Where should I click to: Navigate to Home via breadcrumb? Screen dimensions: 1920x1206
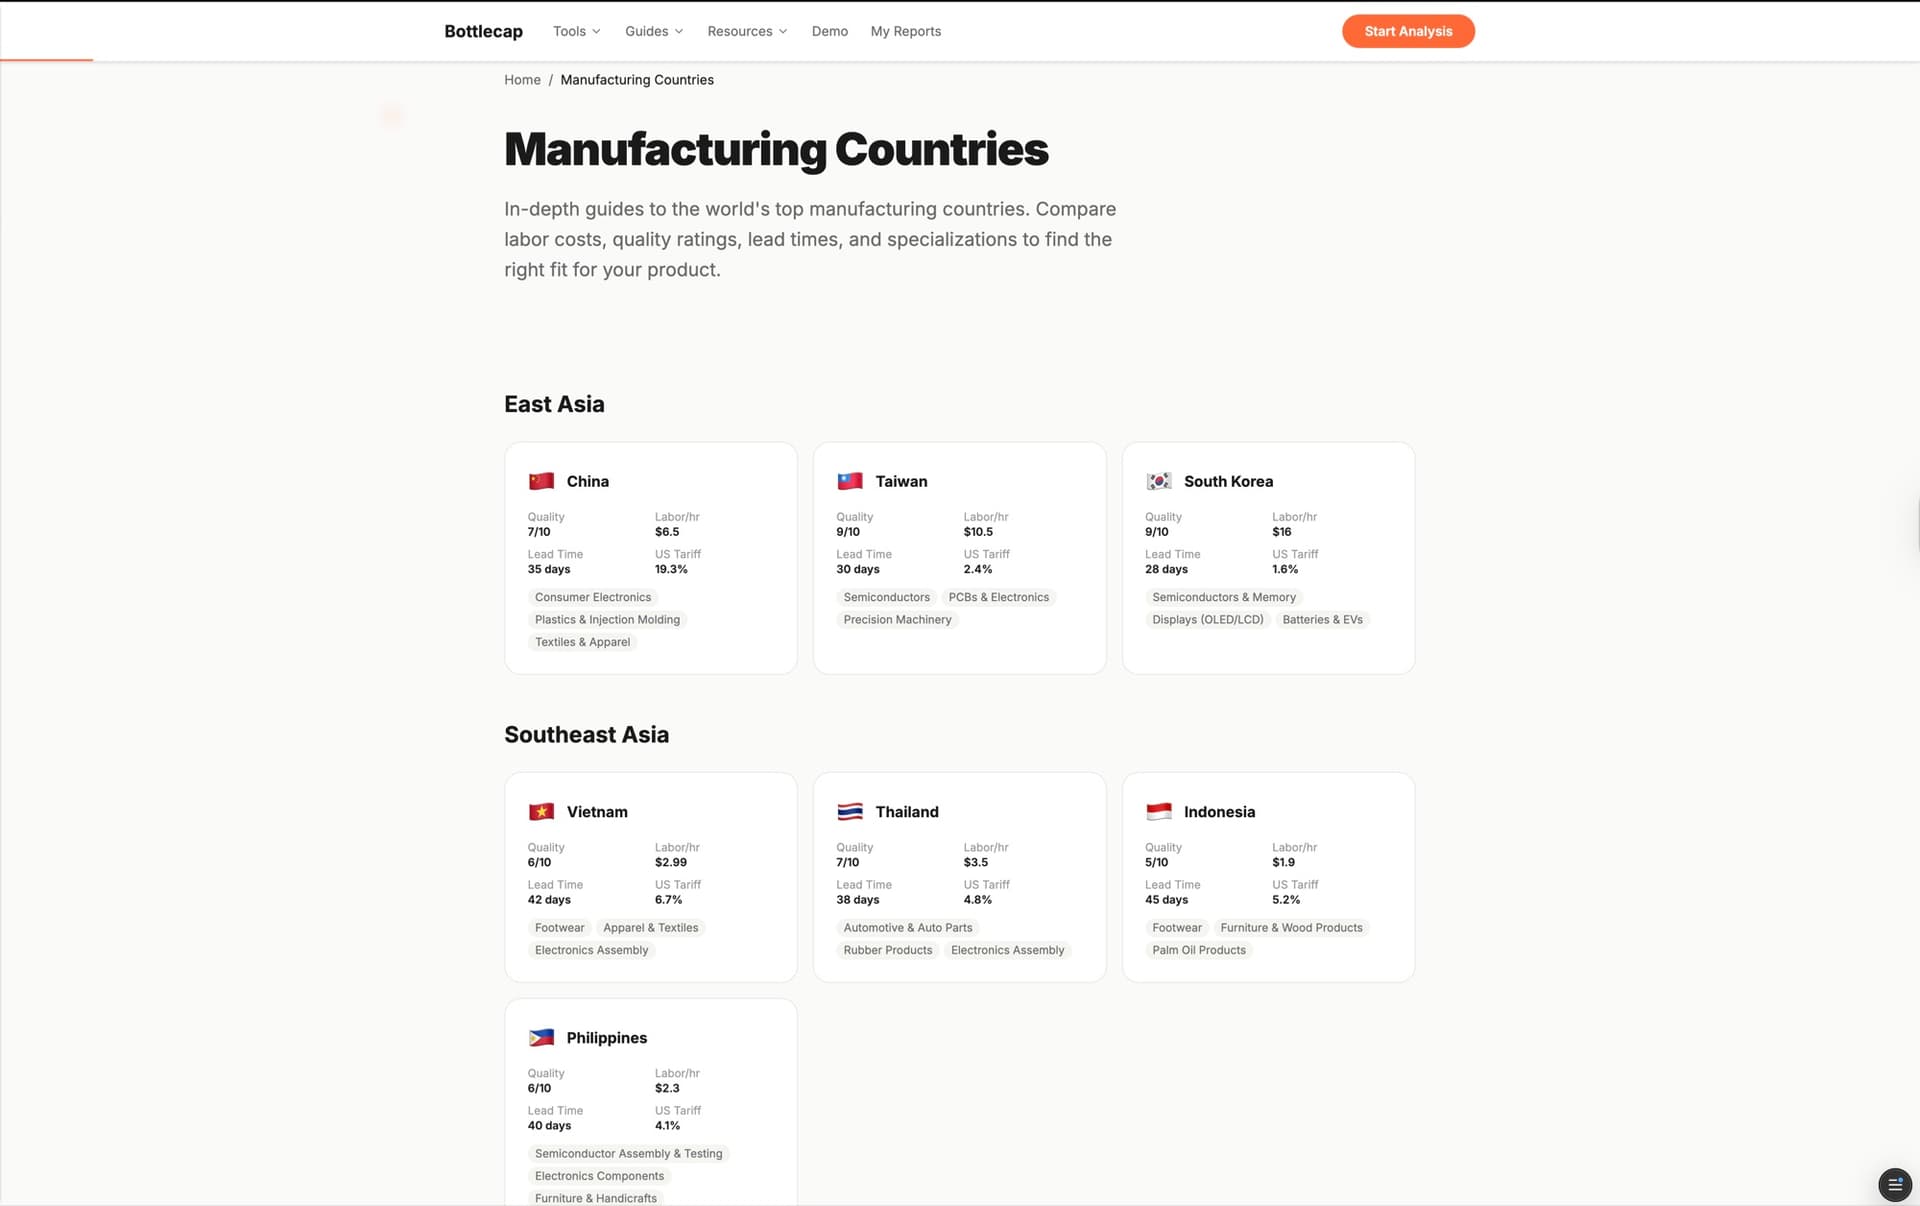coord(522,80)
